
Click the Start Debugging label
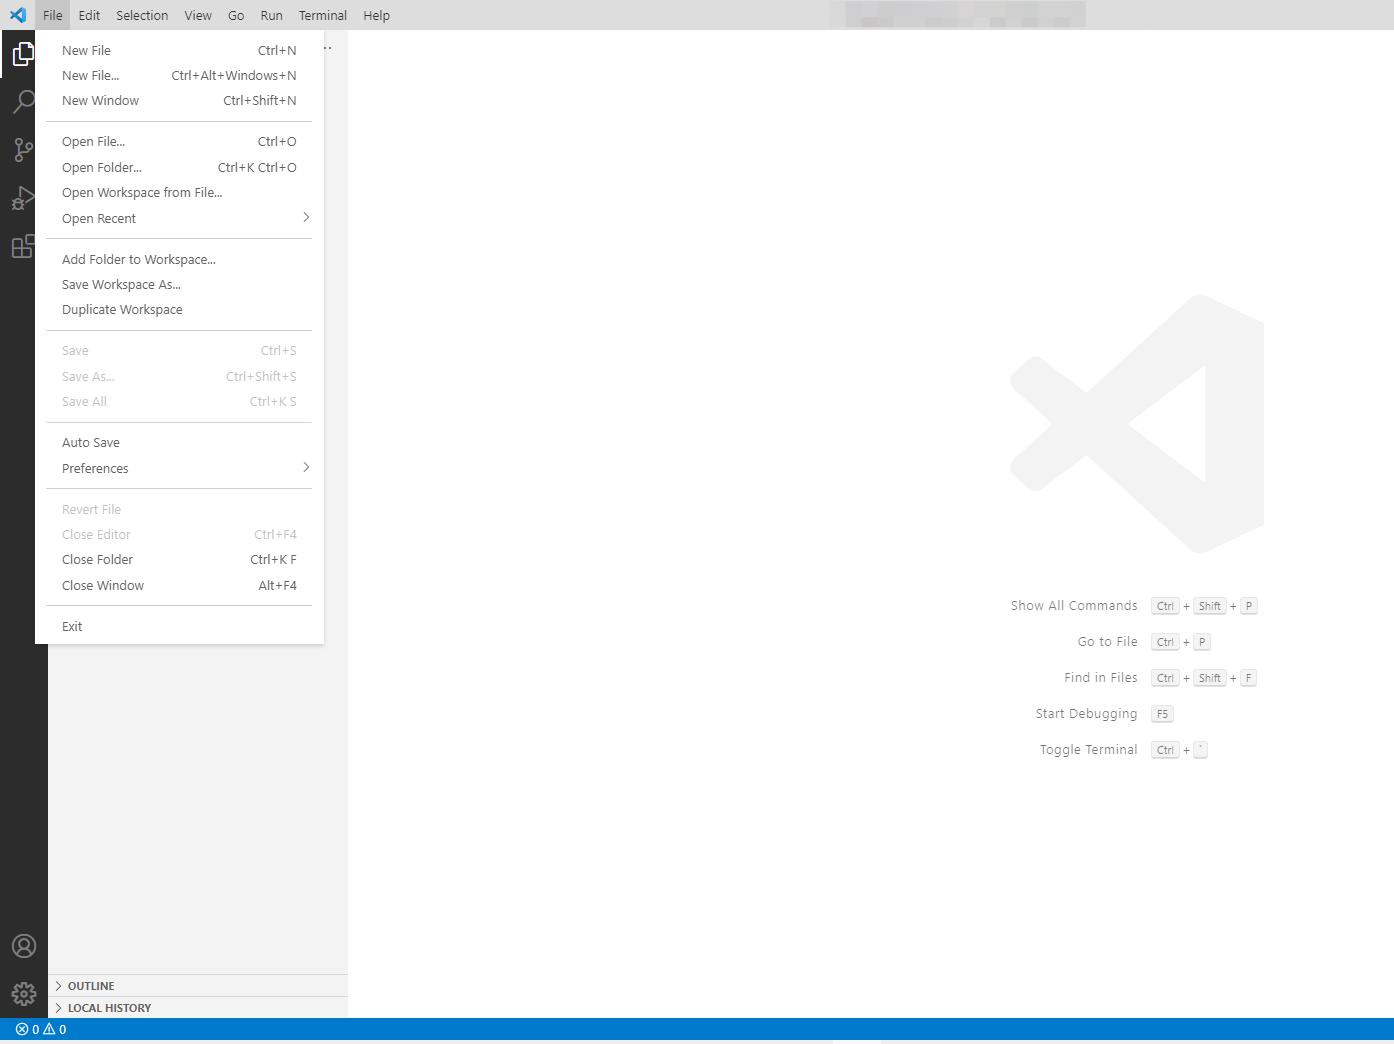coord(1087,714)
